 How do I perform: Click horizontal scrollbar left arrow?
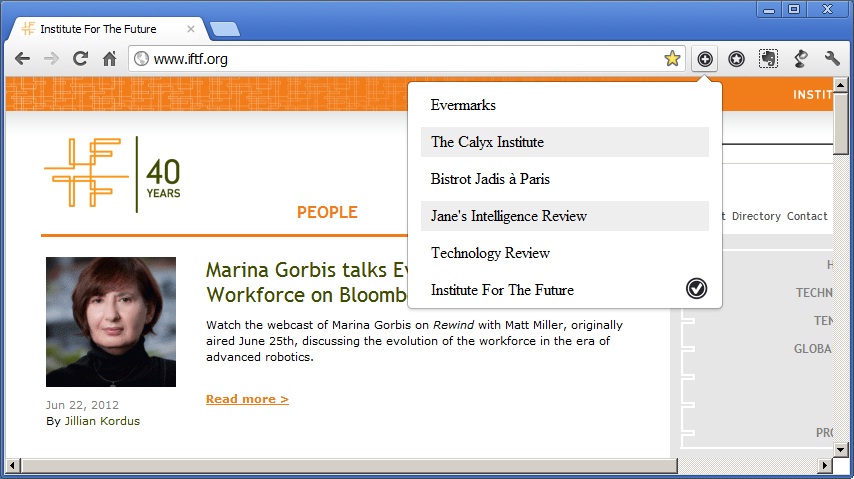click(x=14, y=465)
